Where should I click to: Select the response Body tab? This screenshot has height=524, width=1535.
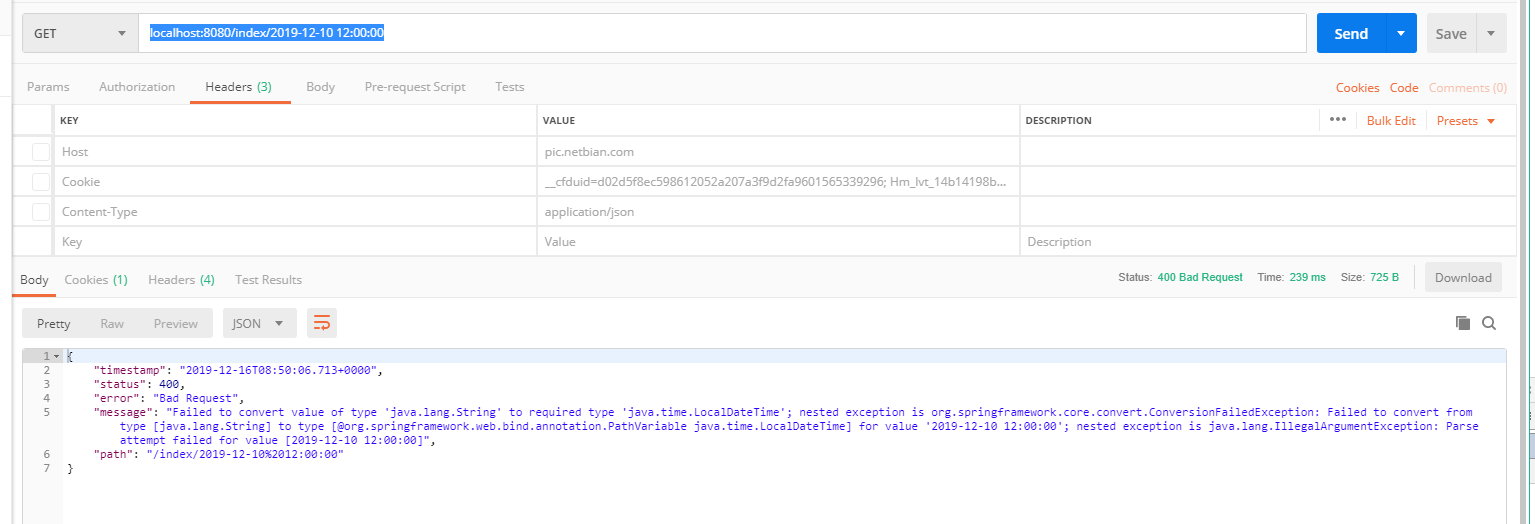pyautogui.click(x=34, y=280)
